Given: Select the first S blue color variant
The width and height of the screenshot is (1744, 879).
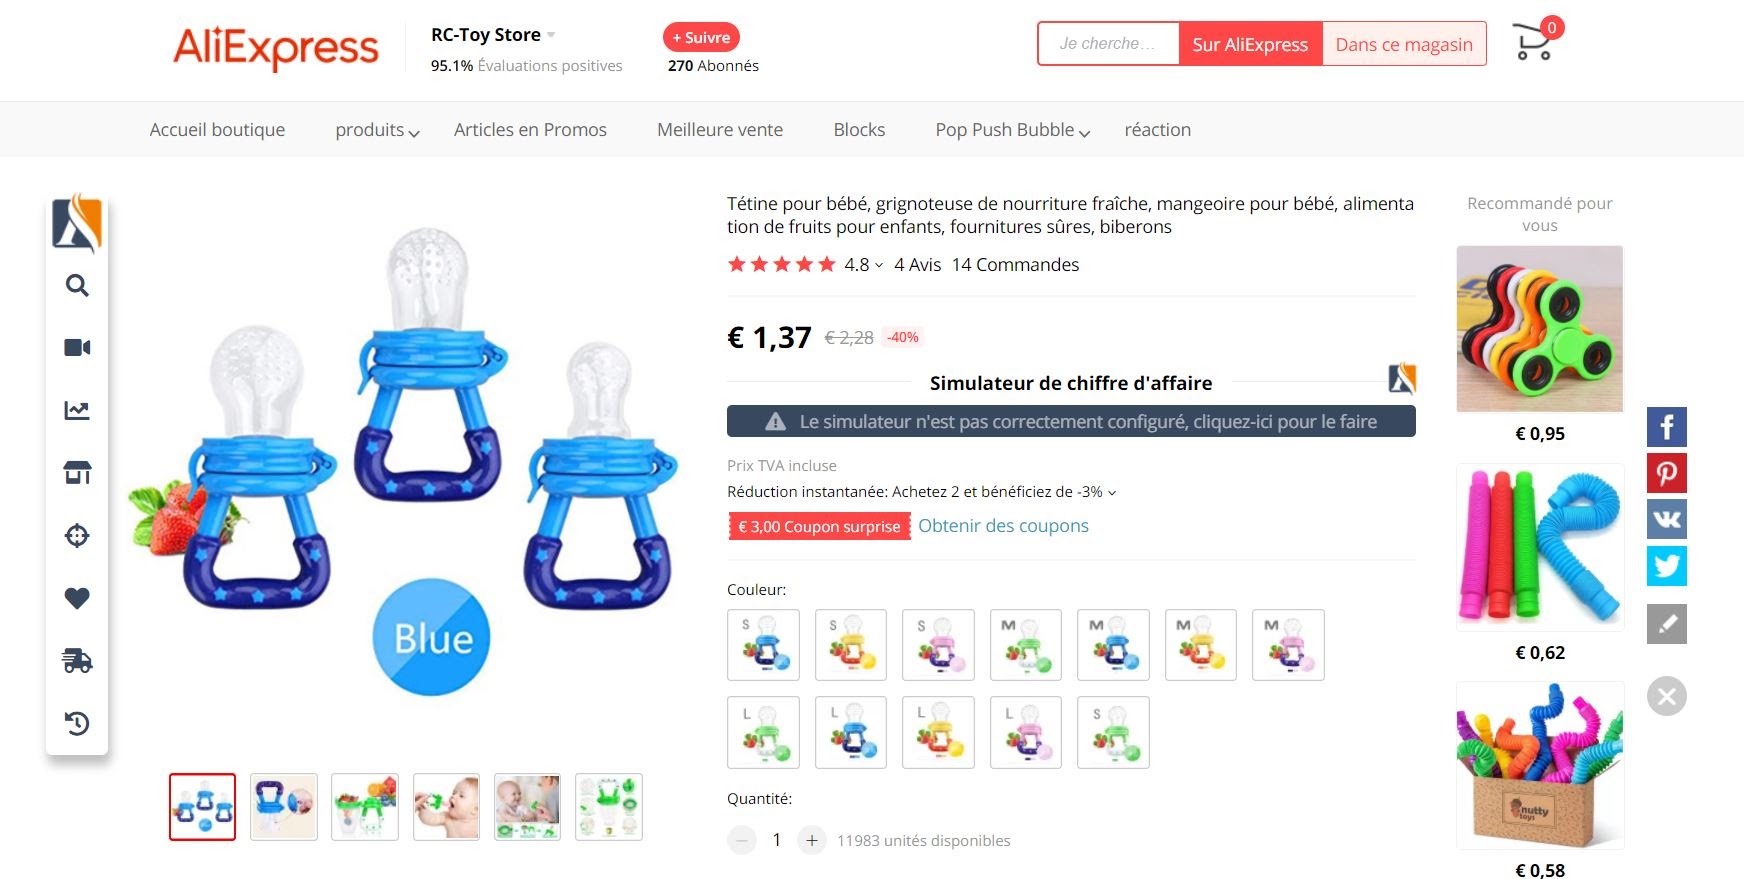Looking at the screenshot, I should click(x=764, y=645).
